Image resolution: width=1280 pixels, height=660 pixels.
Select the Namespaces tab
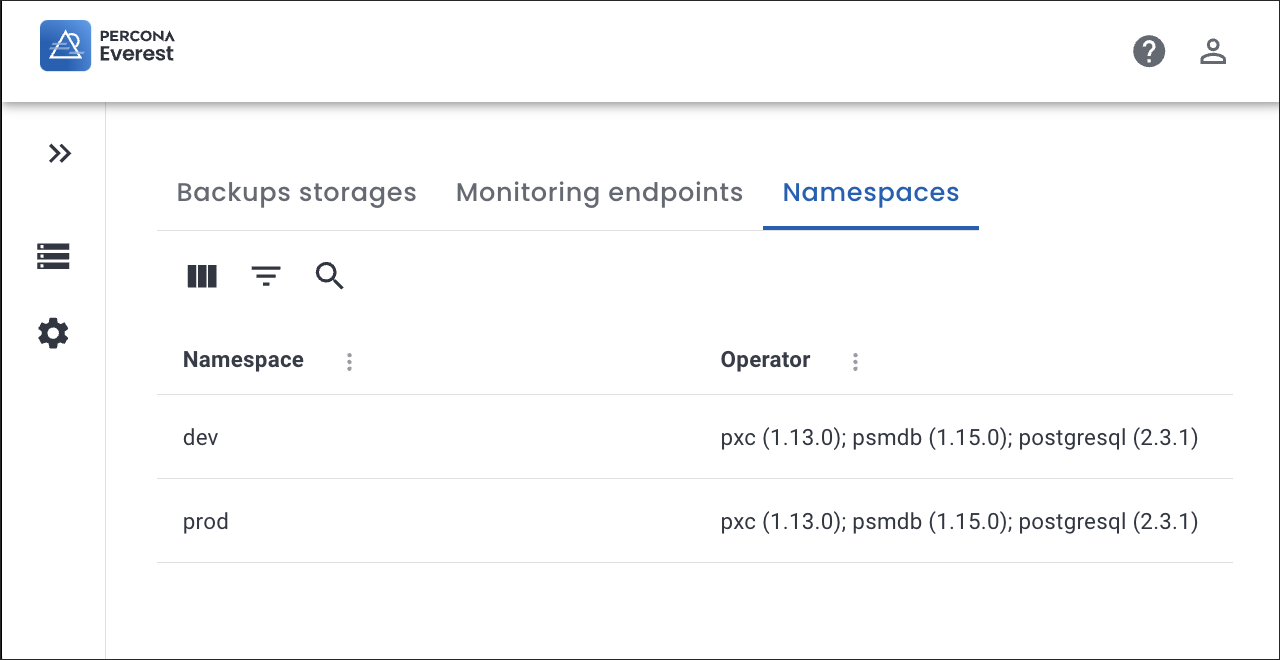tap(870, 192)
